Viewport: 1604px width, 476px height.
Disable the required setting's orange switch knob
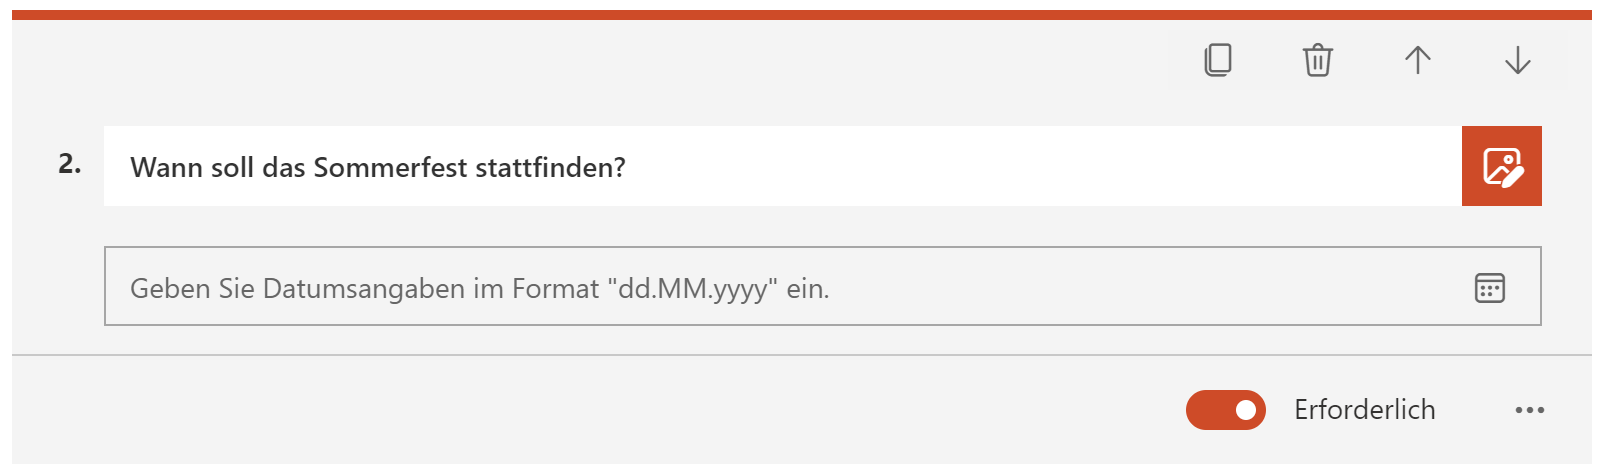coord(1245,410)
